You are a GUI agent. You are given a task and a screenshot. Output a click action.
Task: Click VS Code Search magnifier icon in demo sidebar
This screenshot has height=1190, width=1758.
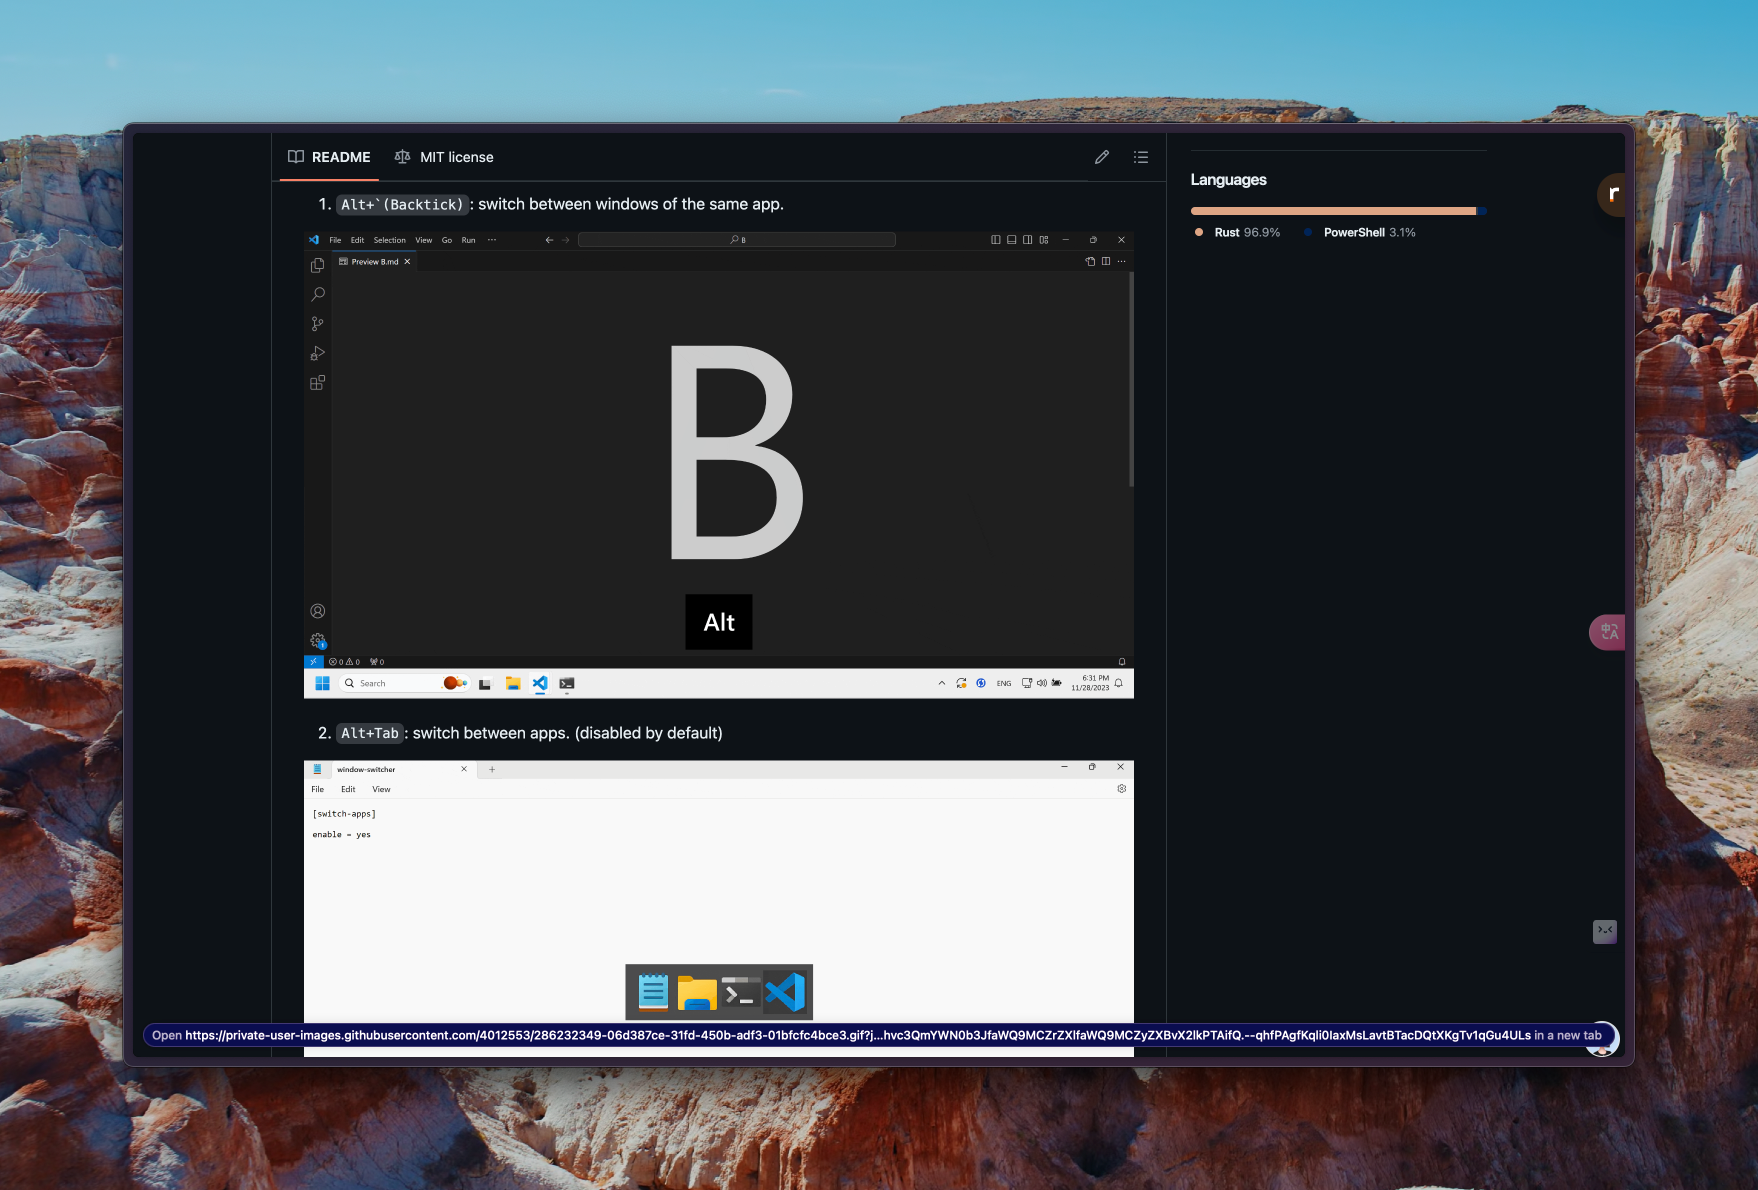click(318, 294)
